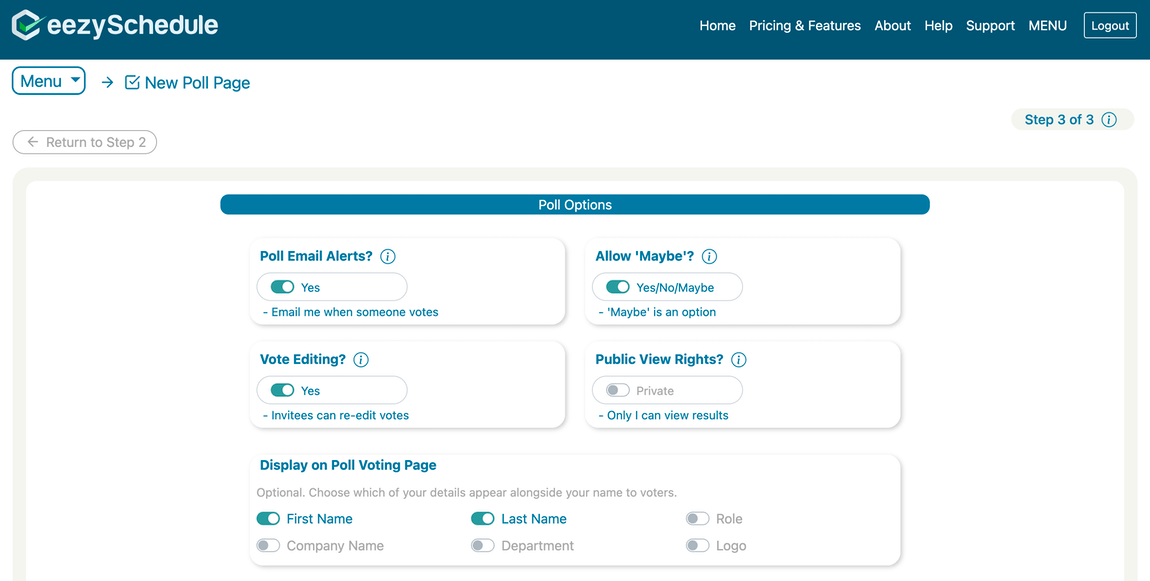Screen dimensions: 1150x581
Task: Open info icon next to Vote Editing
Action: [361, 359]
